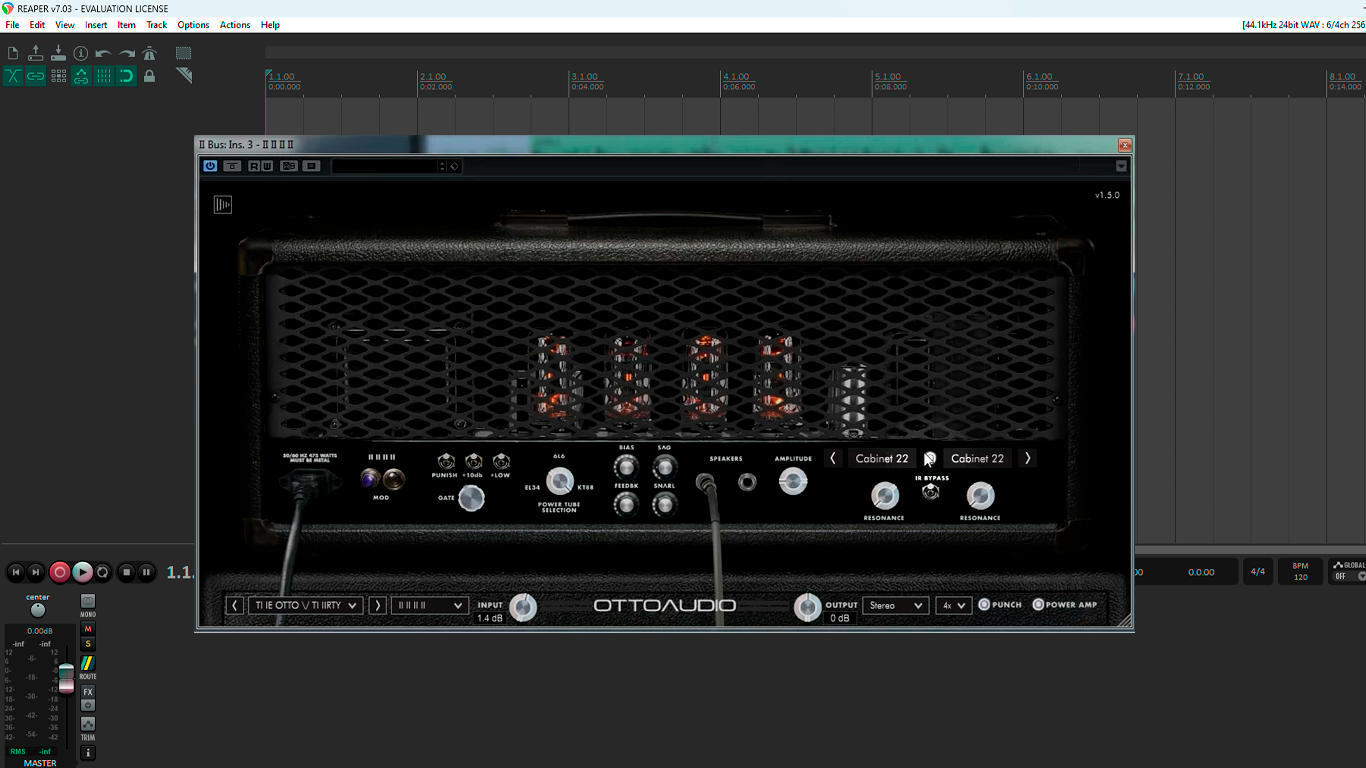Select previous left cabinet with left chevron

click(x=833, y=458)
